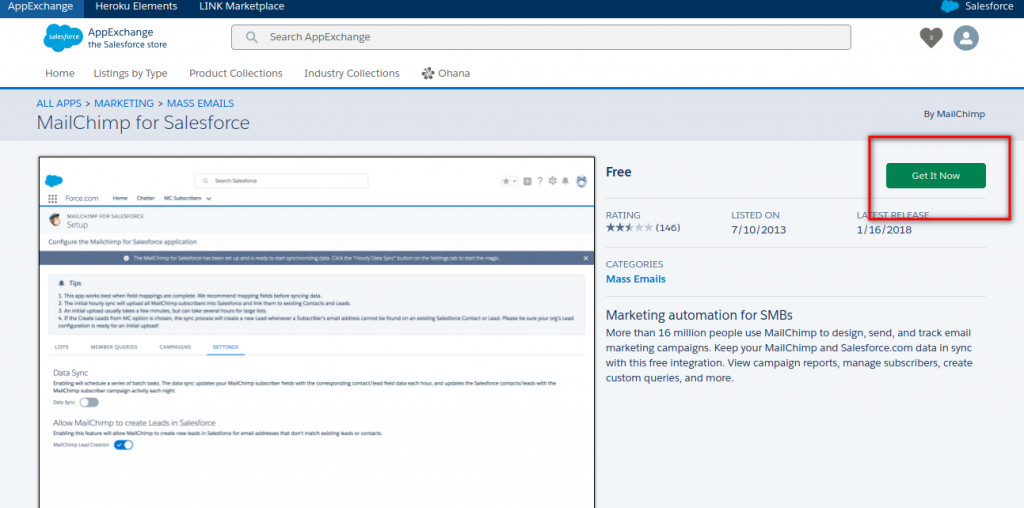Expand the MC Subscribers dropdown chevron
Screen dimensions: 1024x508
point(208,198)
